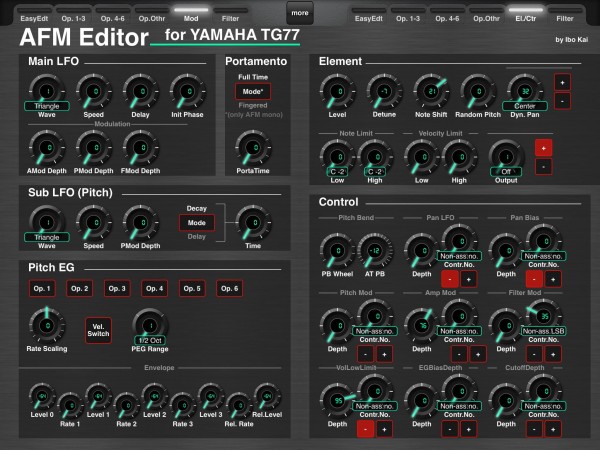Decrease Dyn. Pan with the minus button
The image size is (600, 450).
[562, 101]
